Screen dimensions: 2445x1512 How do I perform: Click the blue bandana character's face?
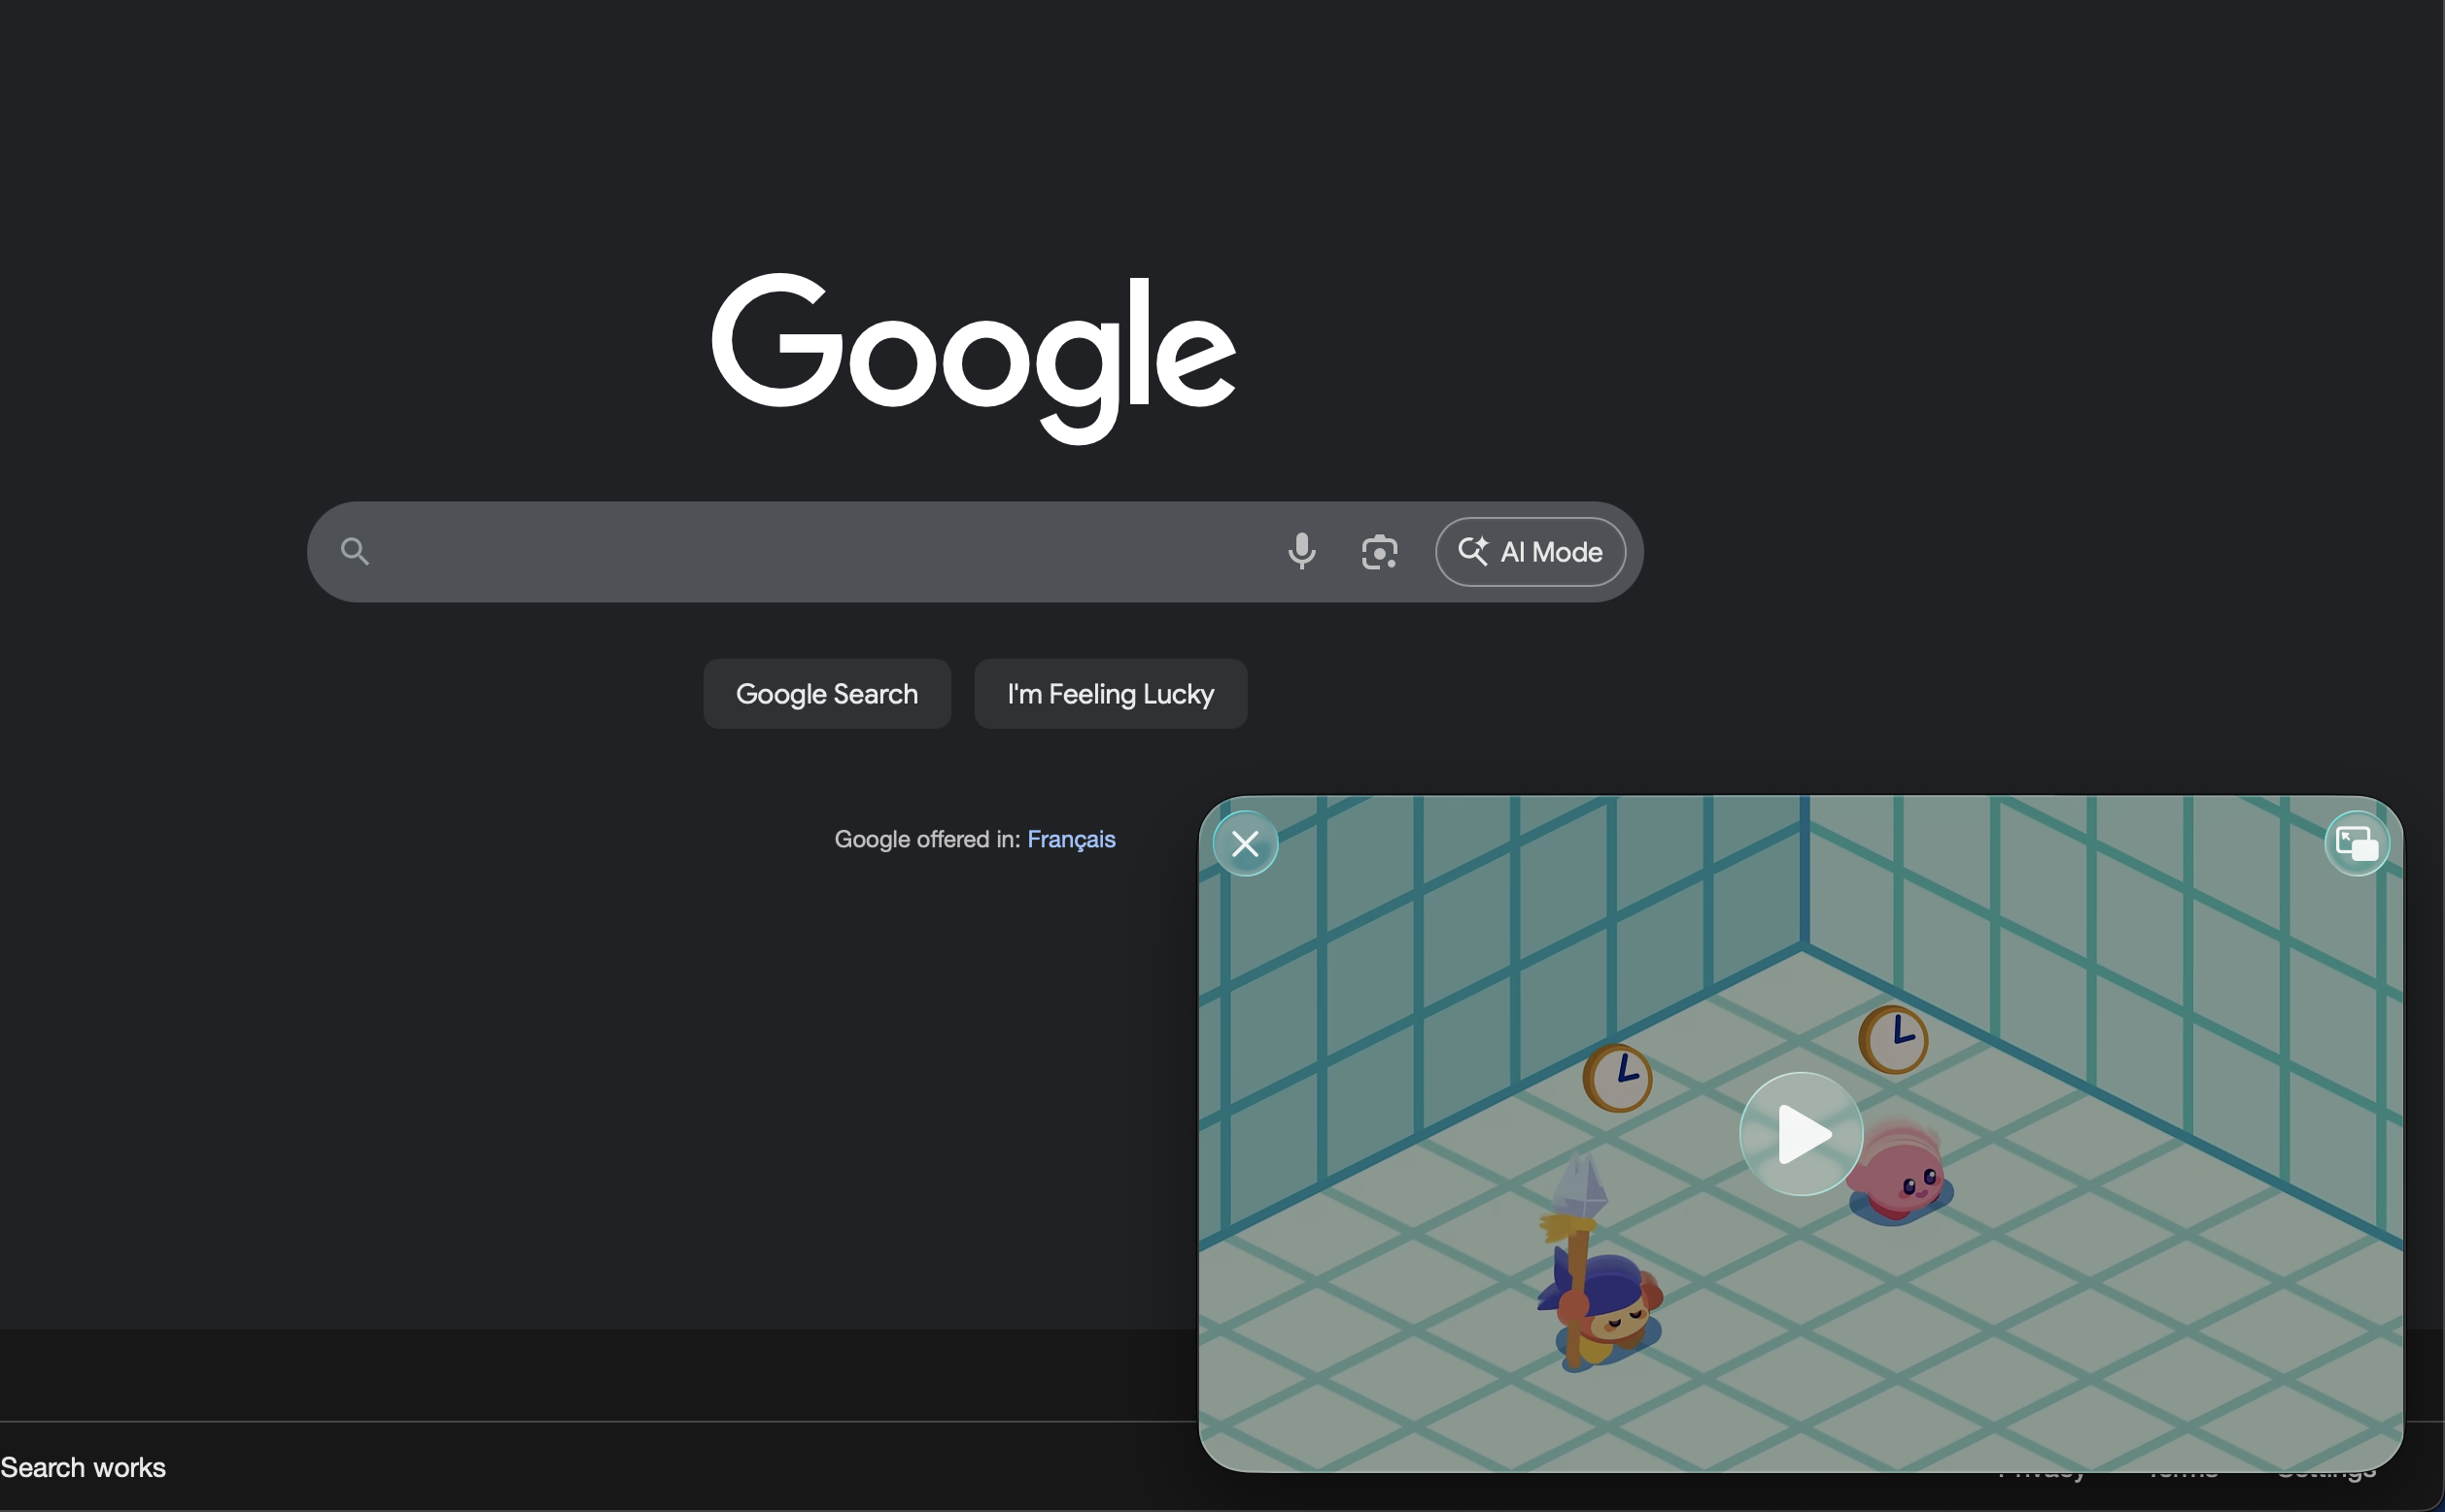point(1622,1323)
